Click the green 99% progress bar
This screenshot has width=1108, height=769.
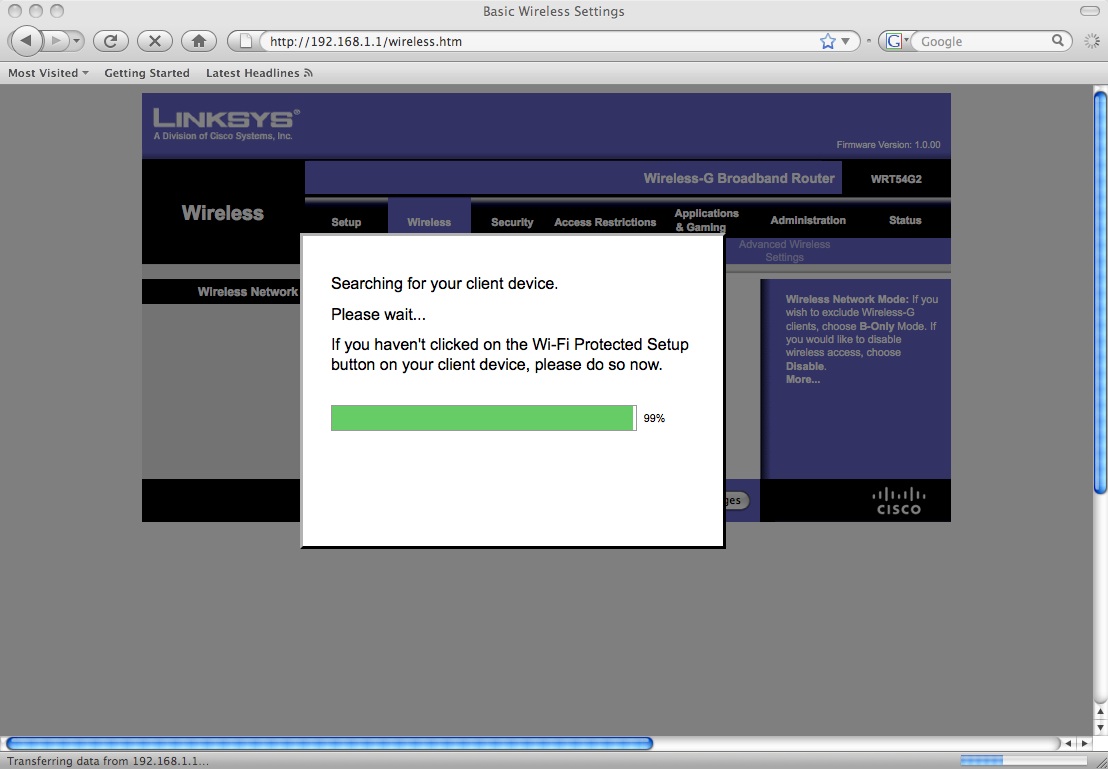(x=483, y=418)
